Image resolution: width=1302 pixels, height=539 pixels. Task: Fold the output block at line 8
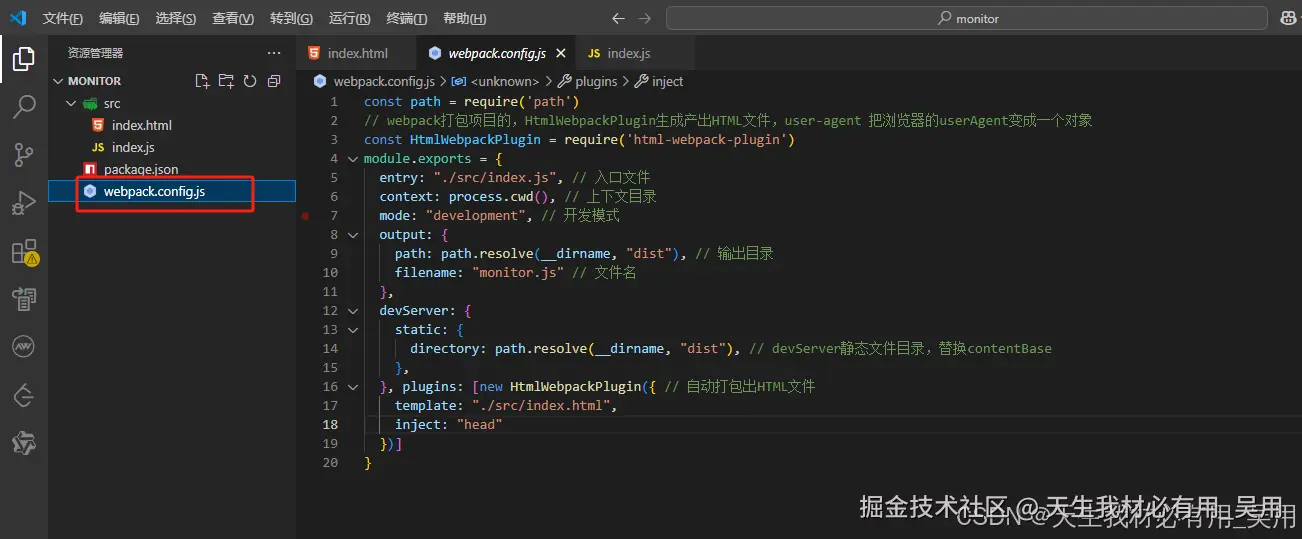[352, 235]
